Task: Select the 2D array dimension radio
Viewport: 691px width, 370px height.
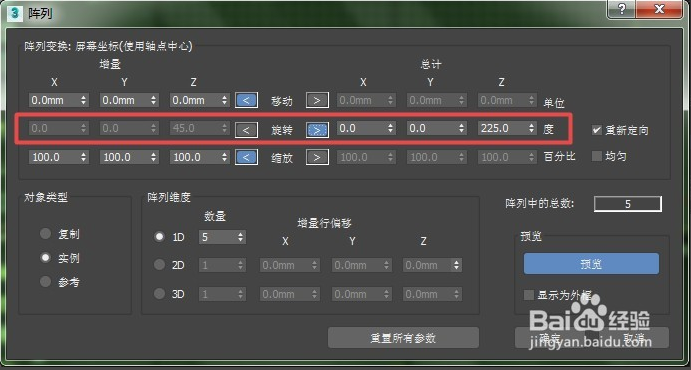Action: (x=159, y=265)
